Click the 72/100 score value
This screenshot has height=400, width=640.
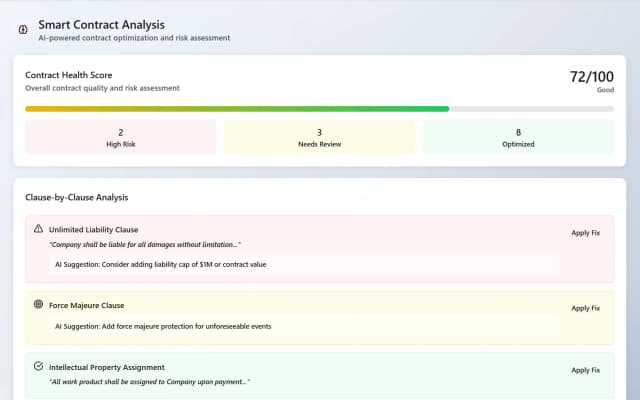tap(591, 77)
